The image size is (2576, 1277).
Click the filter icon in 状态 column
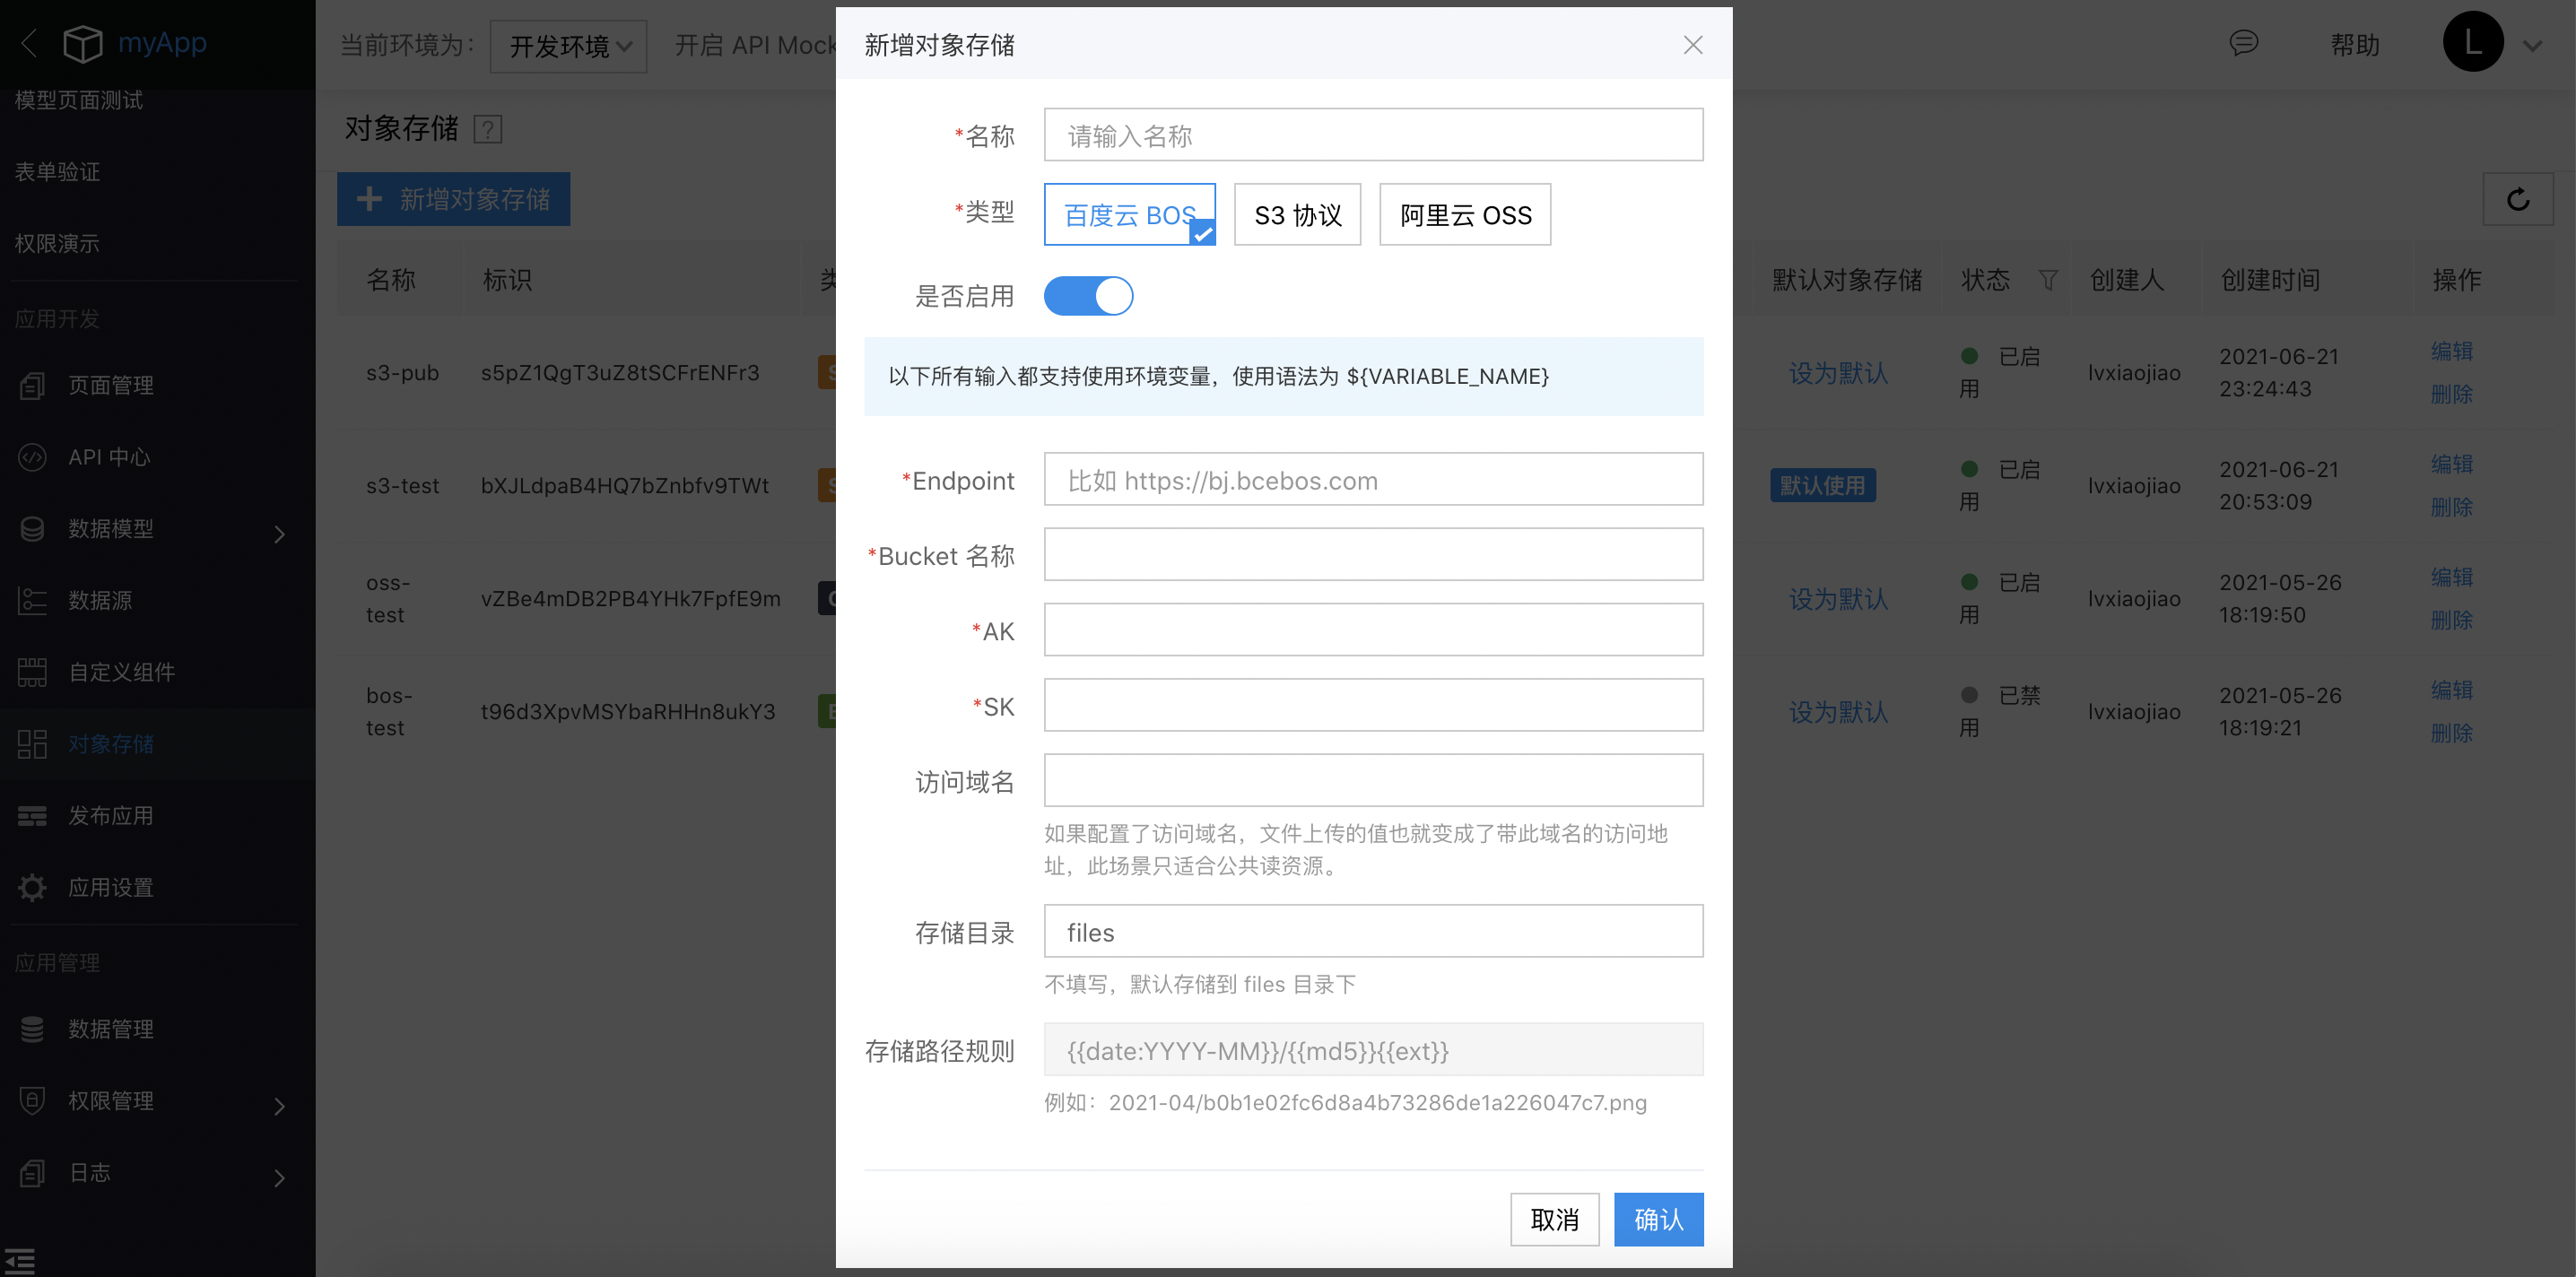(x=2048, y=280)
